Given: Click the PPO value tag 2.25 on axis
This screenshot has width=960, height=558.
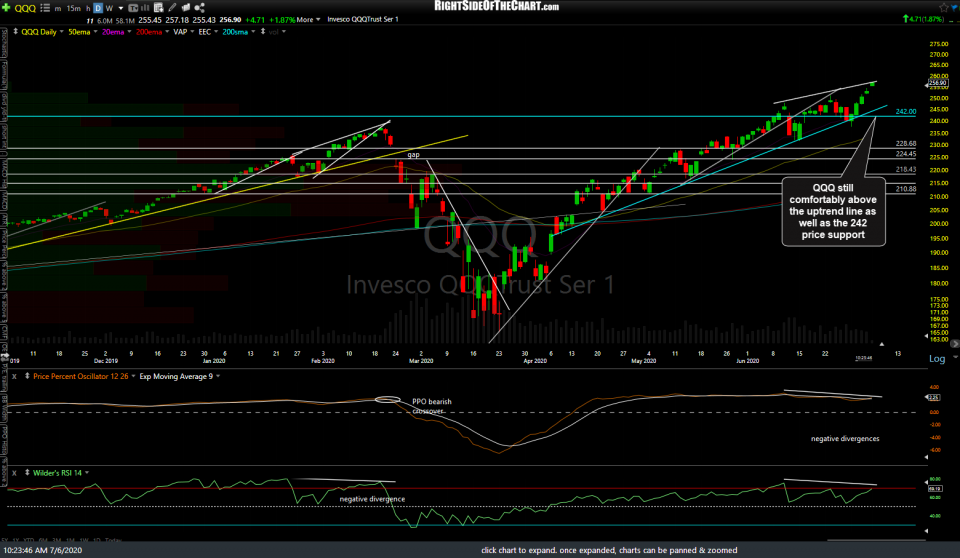Looking at the screenshot, I should (934, 398).
